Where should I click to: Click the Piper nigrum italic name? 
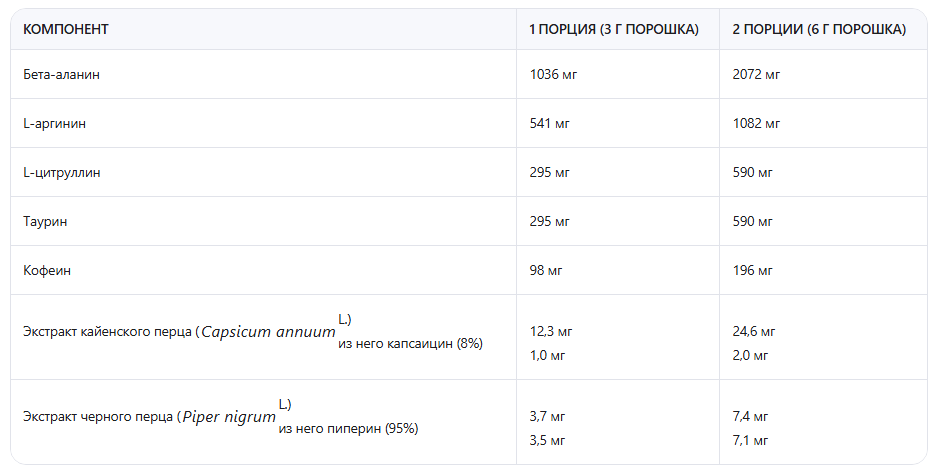pos(228,417)
